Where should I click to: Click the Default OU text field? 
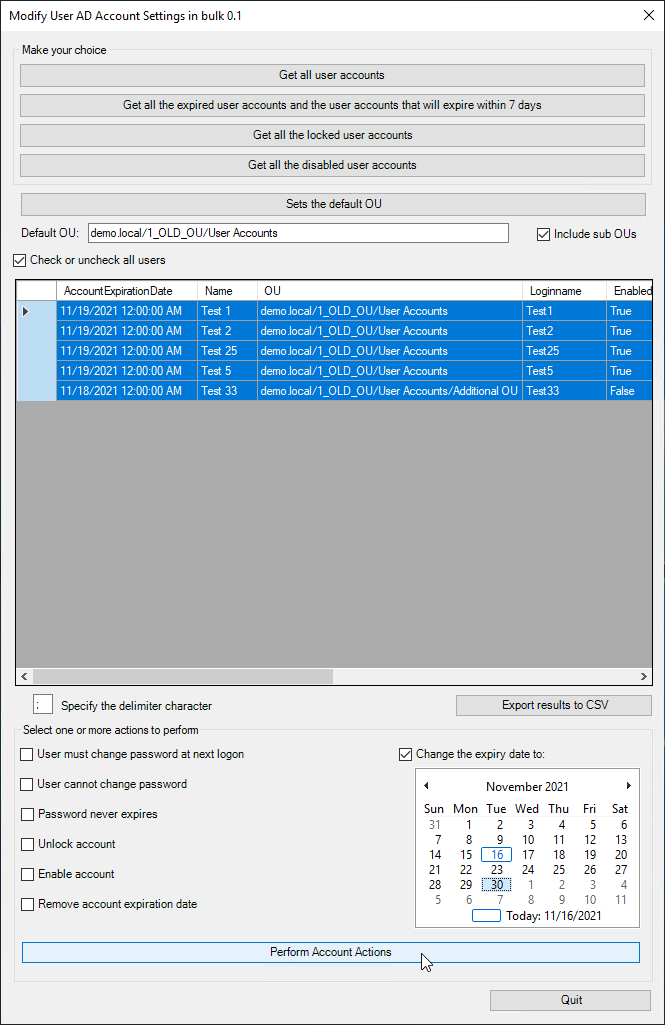click(298, 233)
